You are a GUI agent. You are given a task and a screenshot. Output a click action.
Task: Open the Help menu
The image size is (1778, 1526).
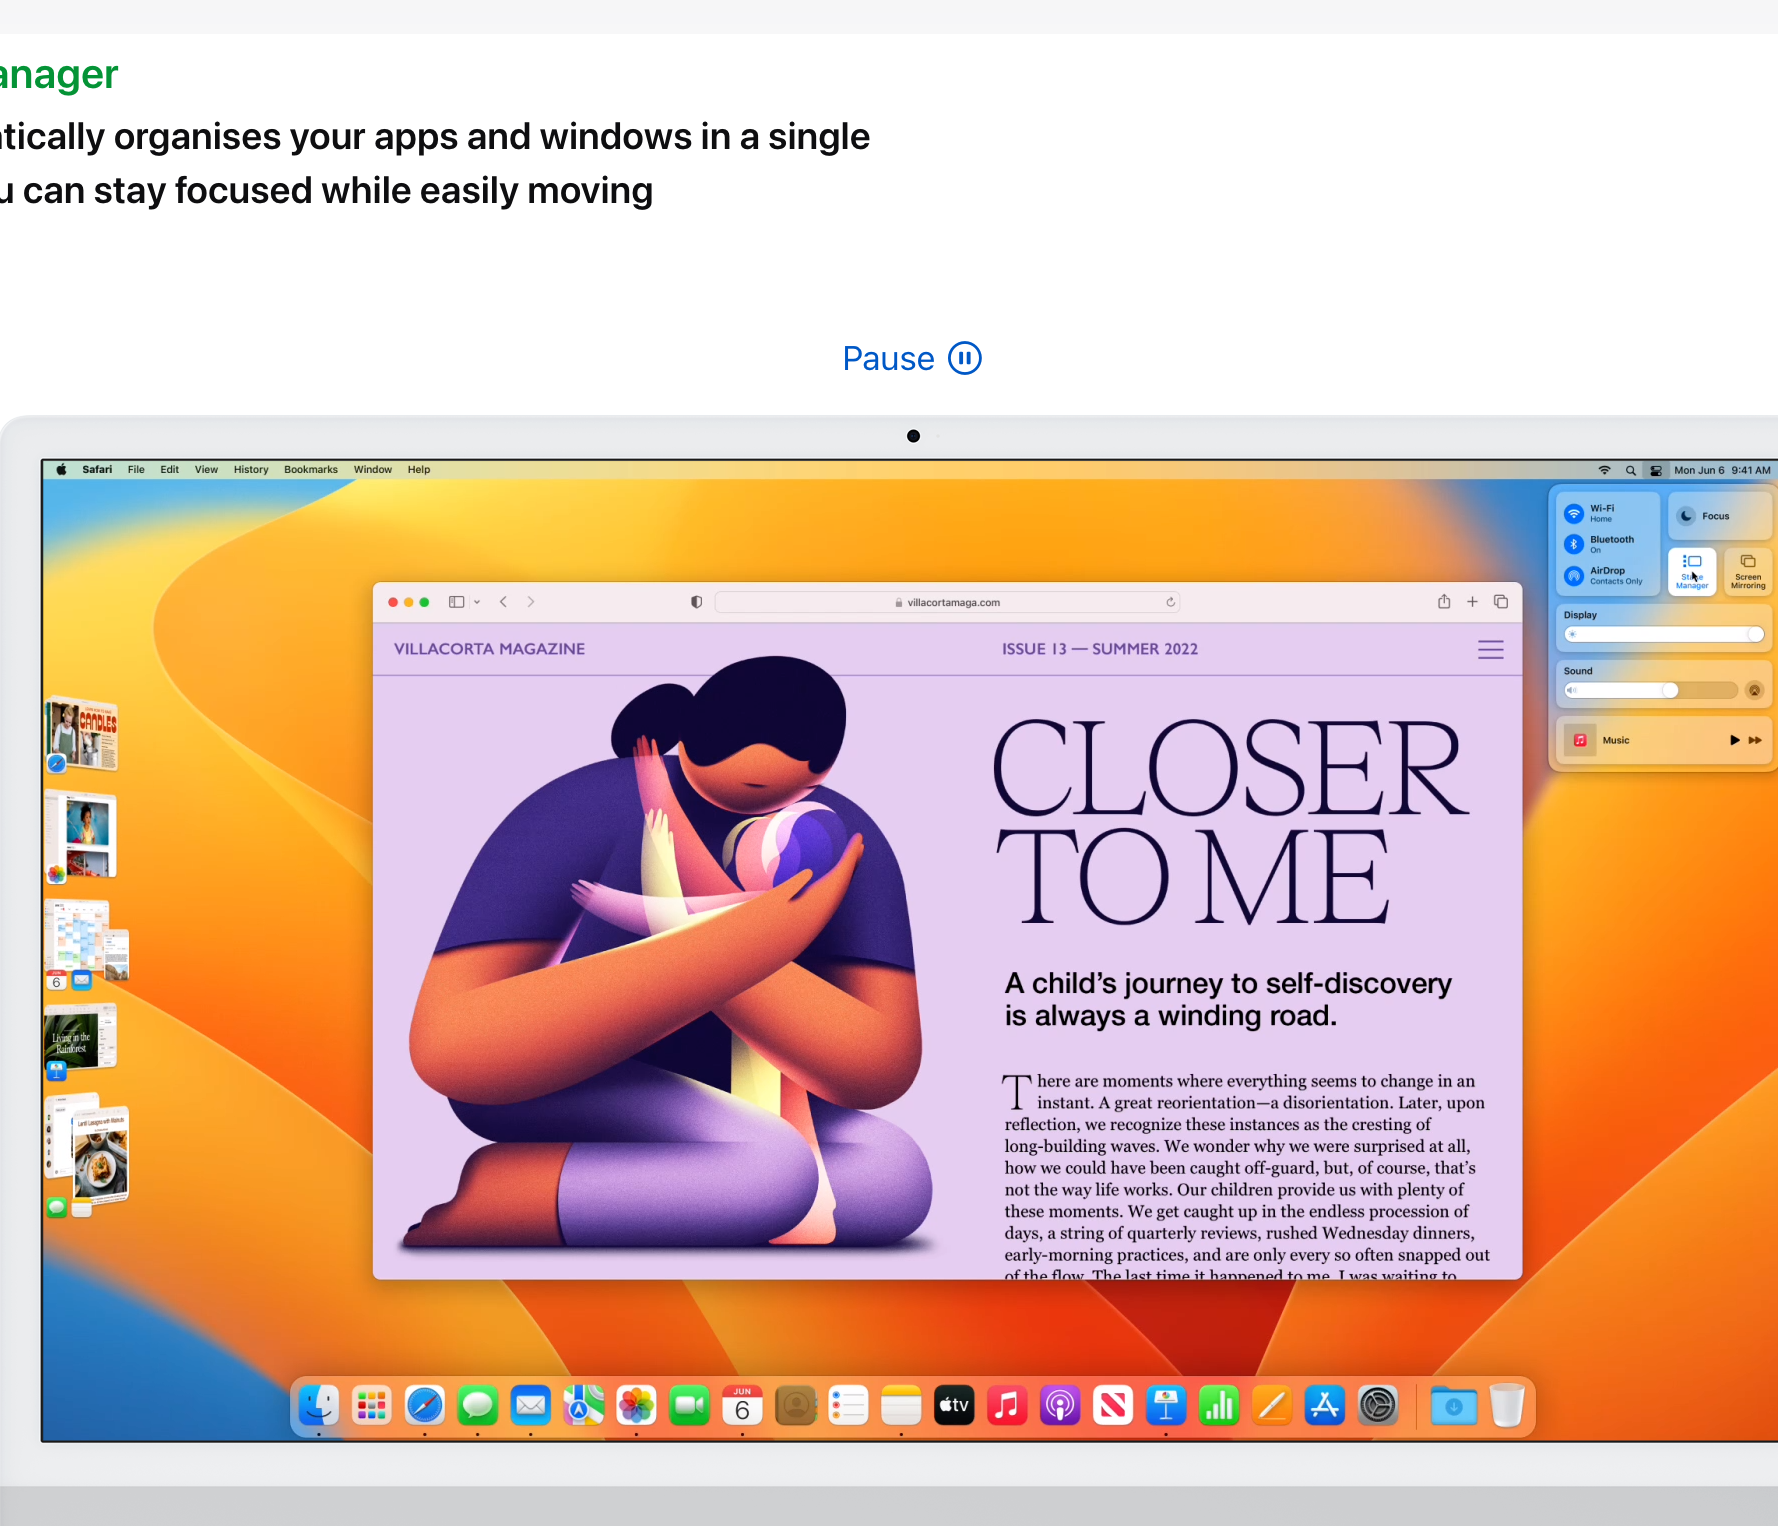pyautogui.click(x=419, y=469)
